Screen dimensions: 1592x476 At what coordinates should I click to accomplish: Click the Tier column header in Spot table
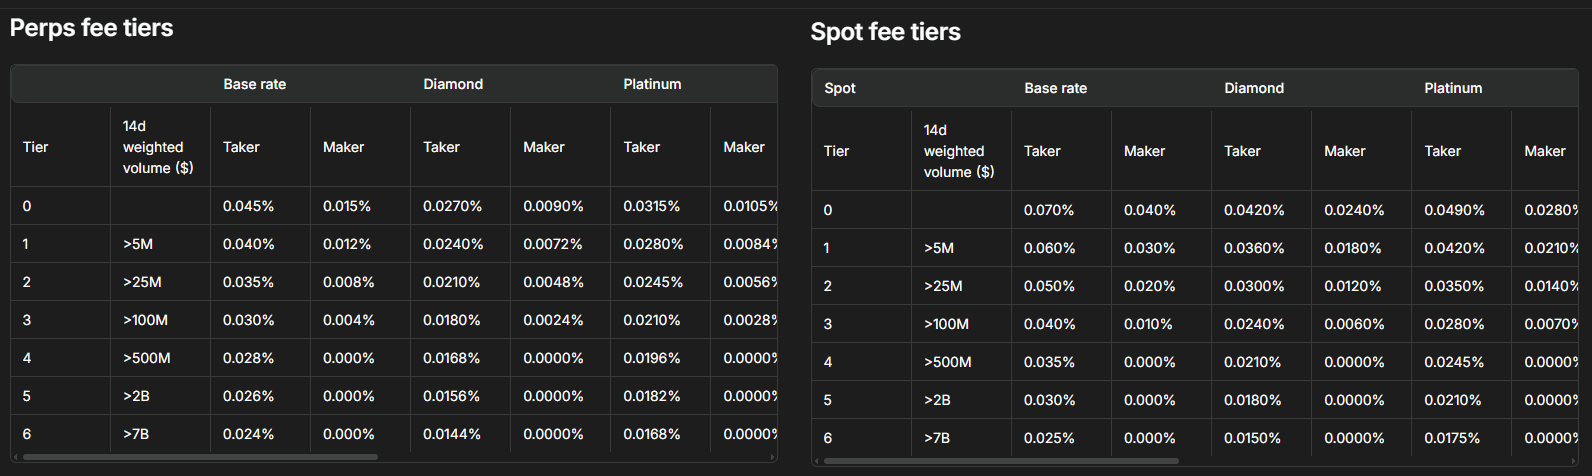tap(836, 151)
